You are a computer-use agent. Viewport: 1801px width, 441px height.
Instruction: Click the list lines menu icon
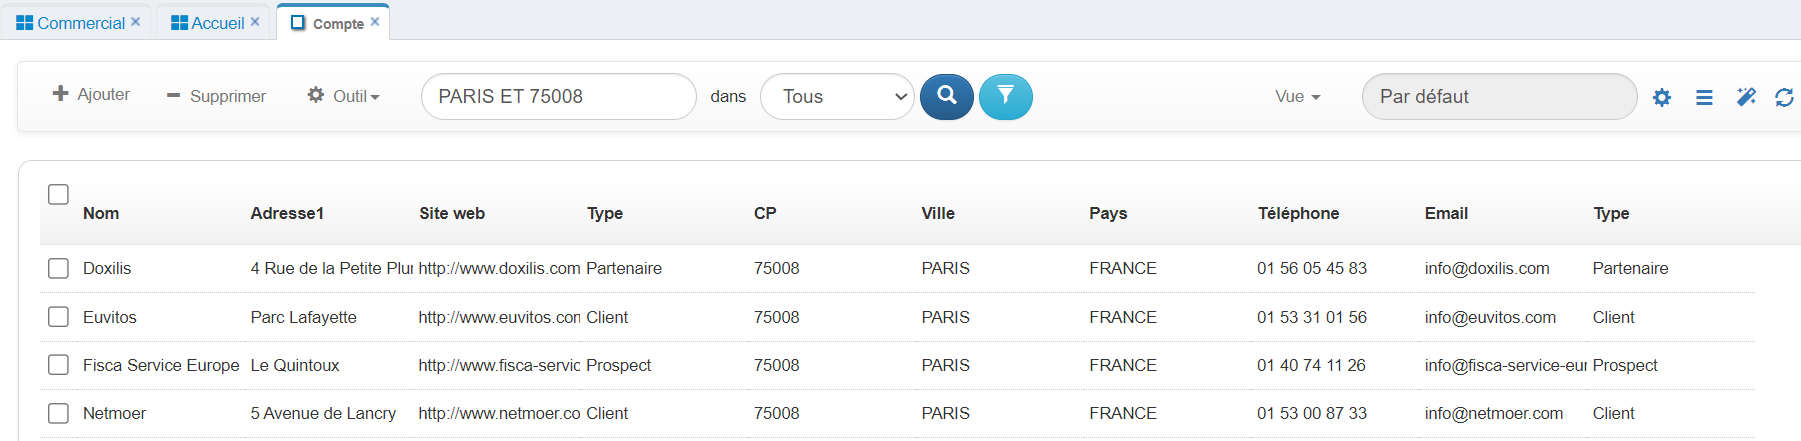pos(1704,98)
